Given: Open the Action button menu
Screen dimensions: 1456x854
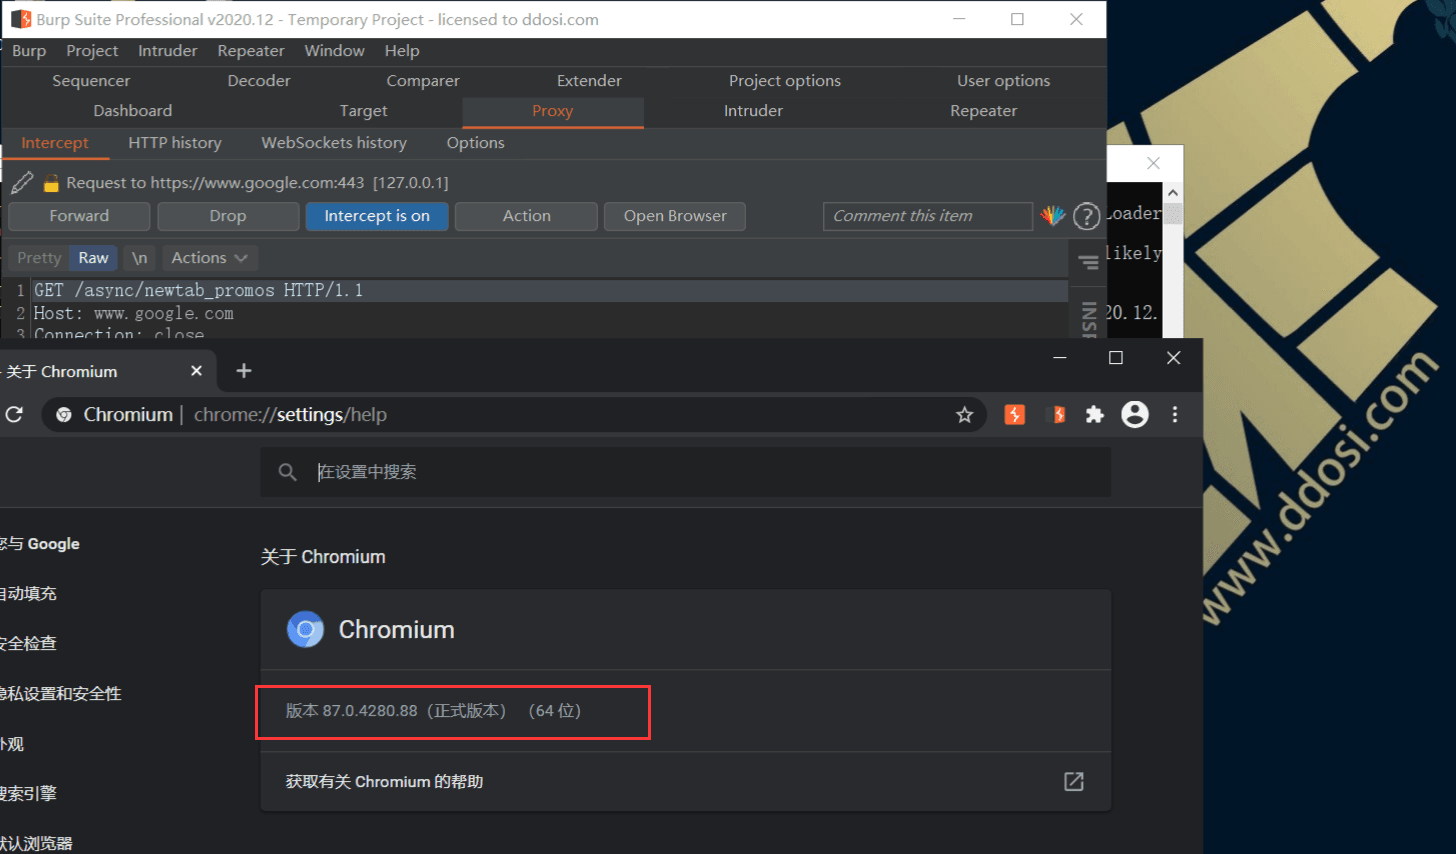Looking at the screenshot, I should [526, 216].
